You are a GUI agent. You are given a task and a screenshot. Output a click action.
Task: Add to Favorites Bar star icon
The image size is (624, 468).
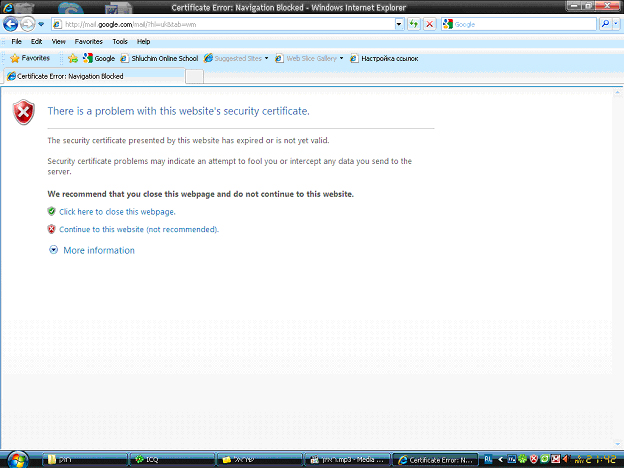pyautogui.click(x=73, y=59)
